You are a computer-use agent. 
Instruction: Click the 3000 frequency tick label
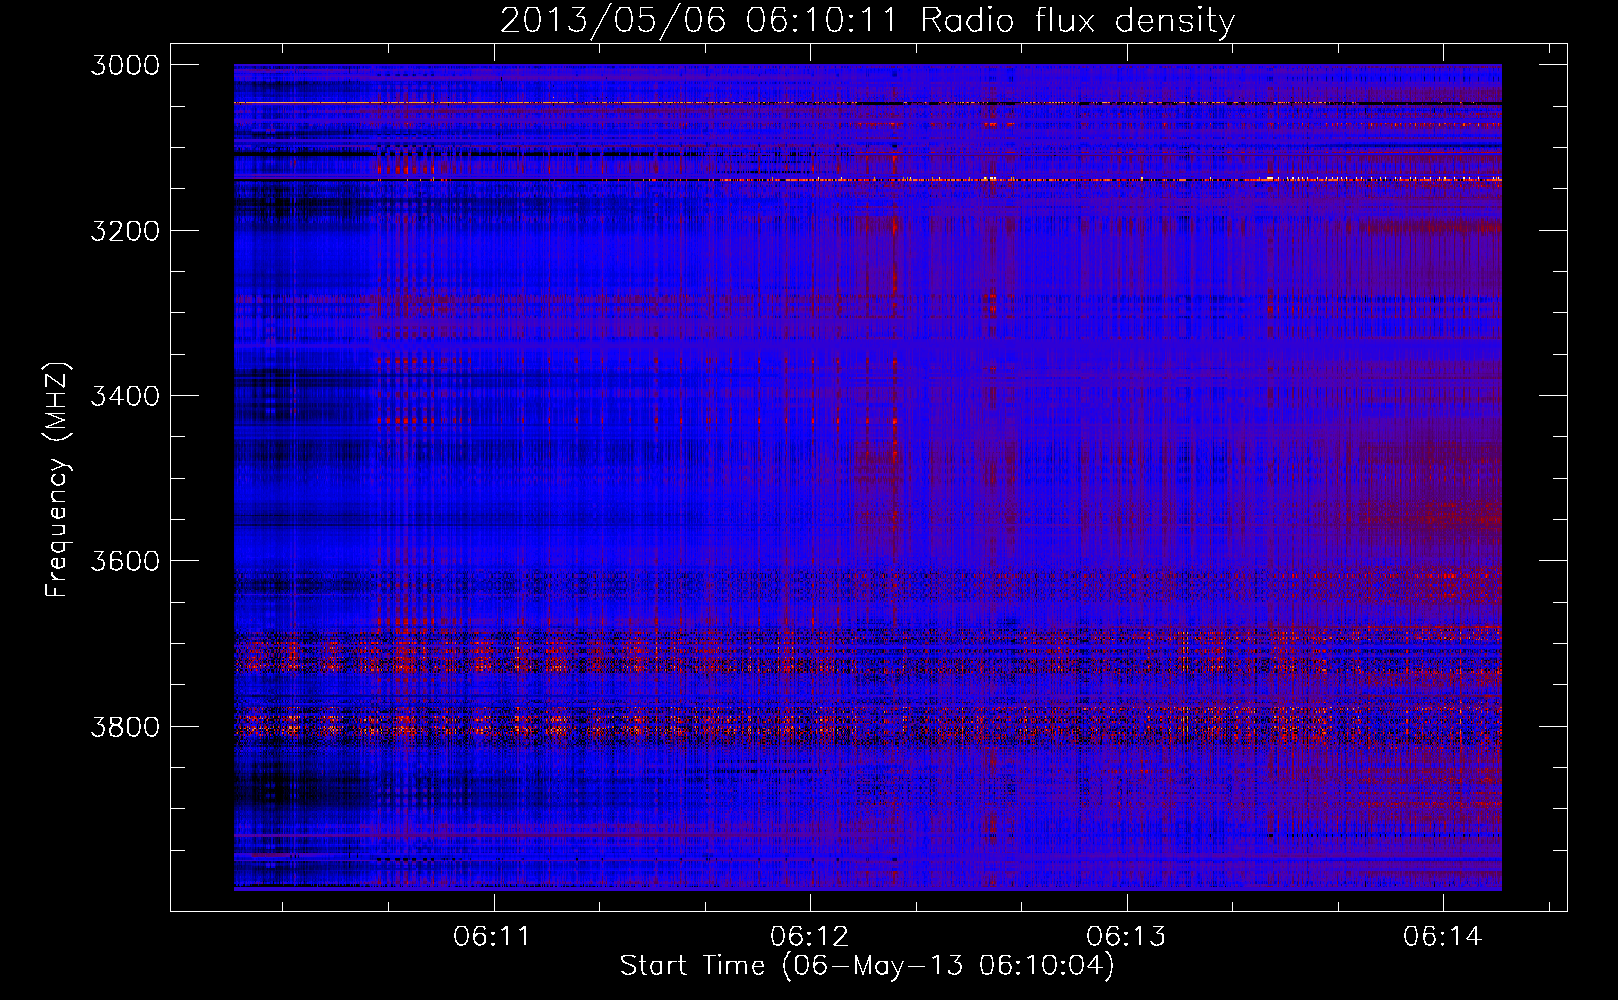click(x=125, y=65)
